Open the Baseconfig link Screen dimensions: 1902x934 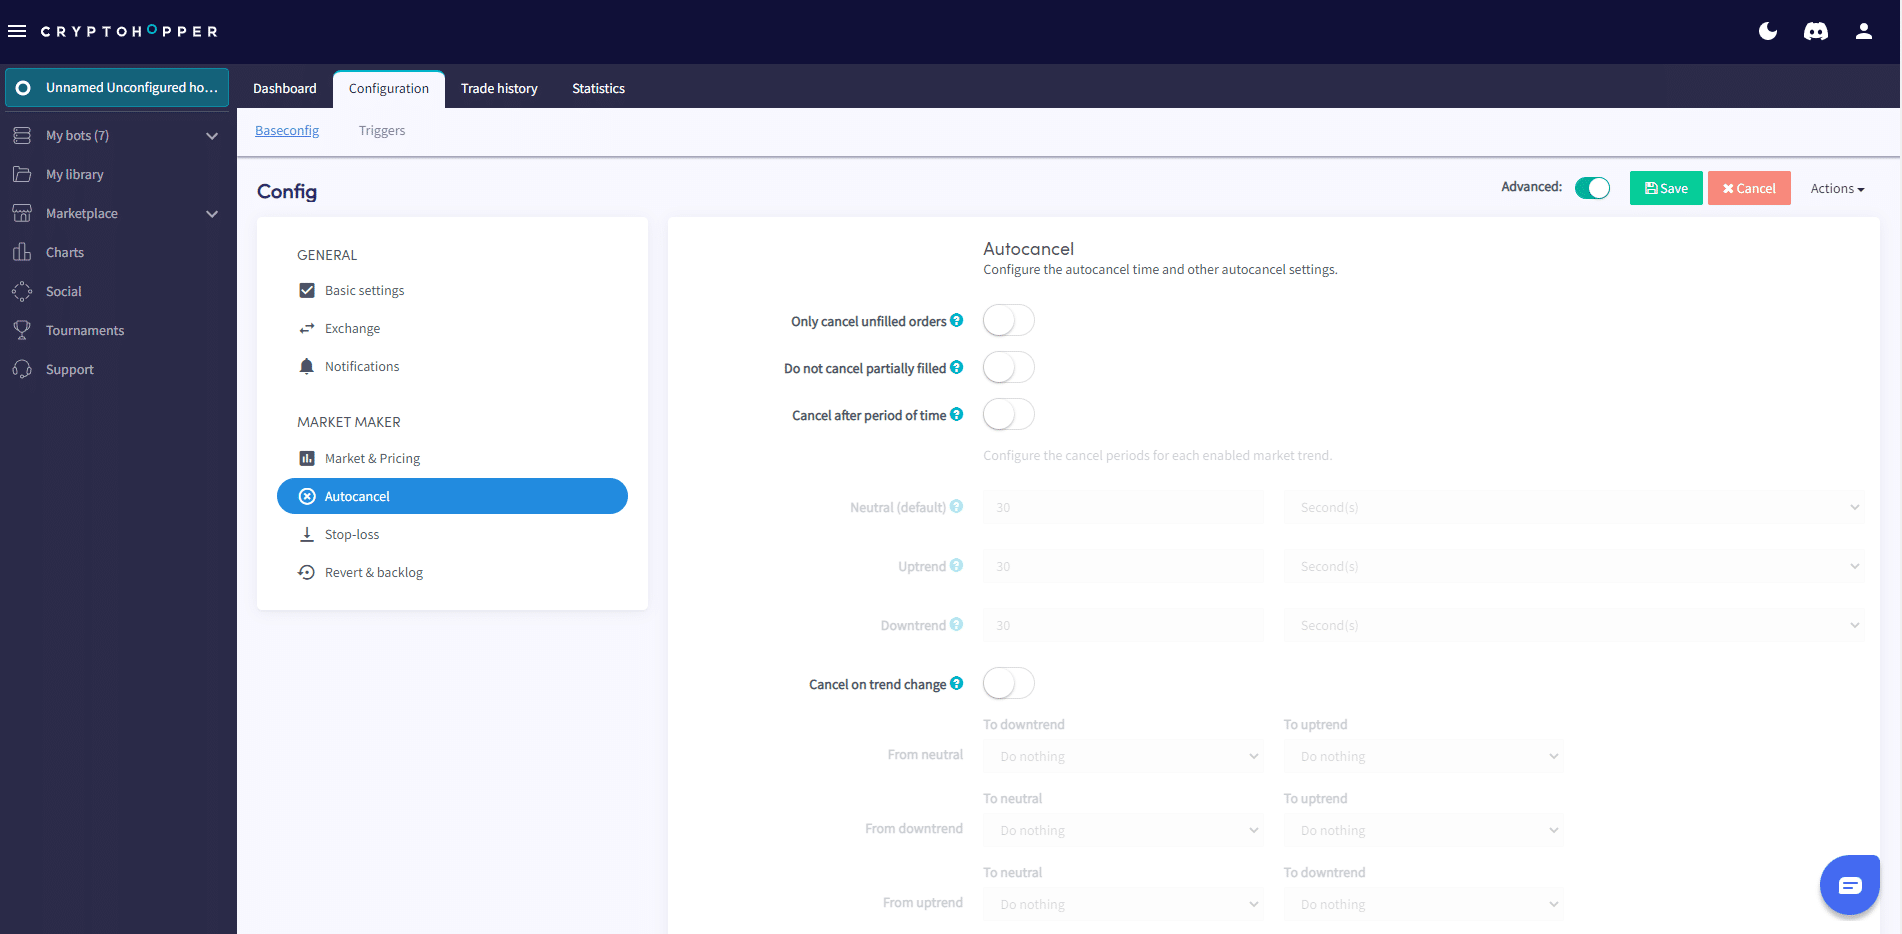click(287, 130)
